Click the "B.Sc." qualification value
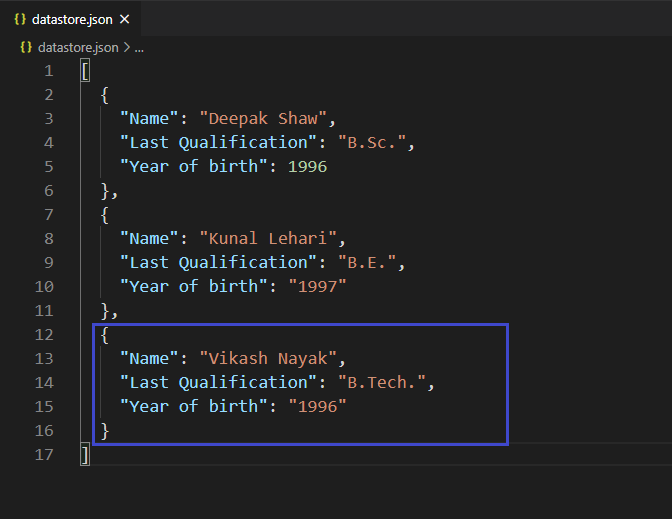Viewport: 672px width, 519px height. (371, 142)
